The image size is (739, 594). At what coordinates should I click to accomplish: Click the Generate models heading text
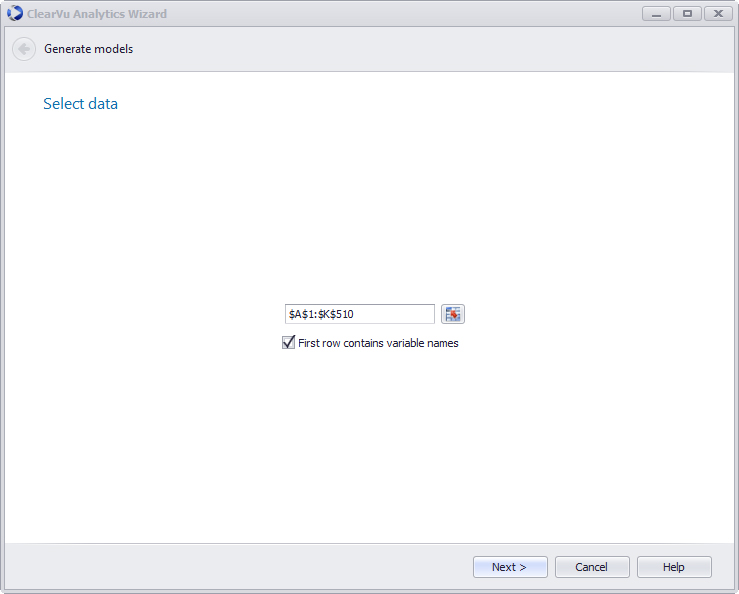click(x=89, y=49)
